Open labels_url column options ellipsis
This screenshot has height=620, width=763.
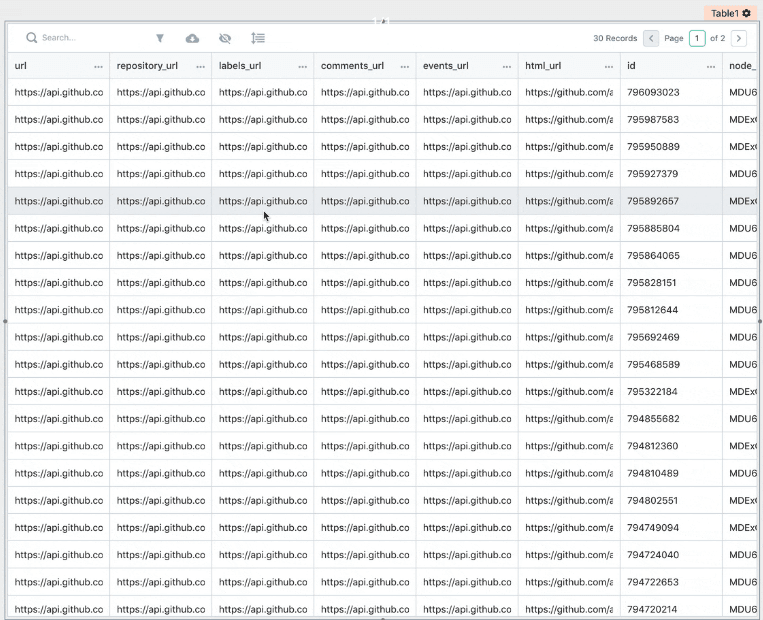(x=303, y=67)
